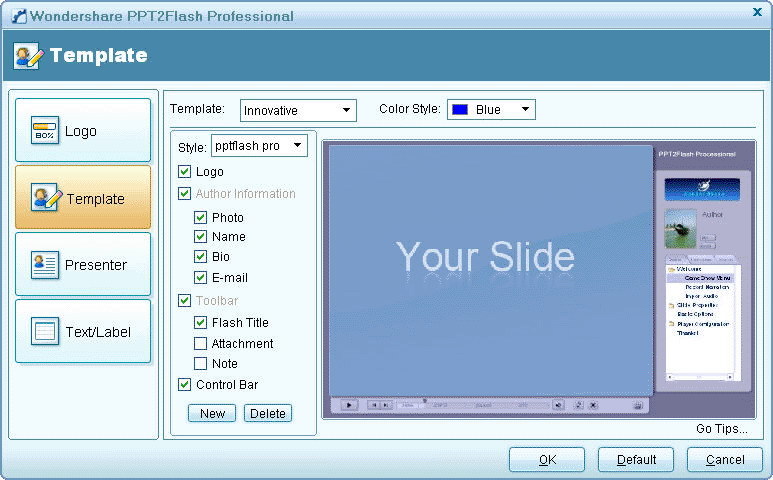
Task: Click the next slide button in preview
Action: (x=386, y=405)
